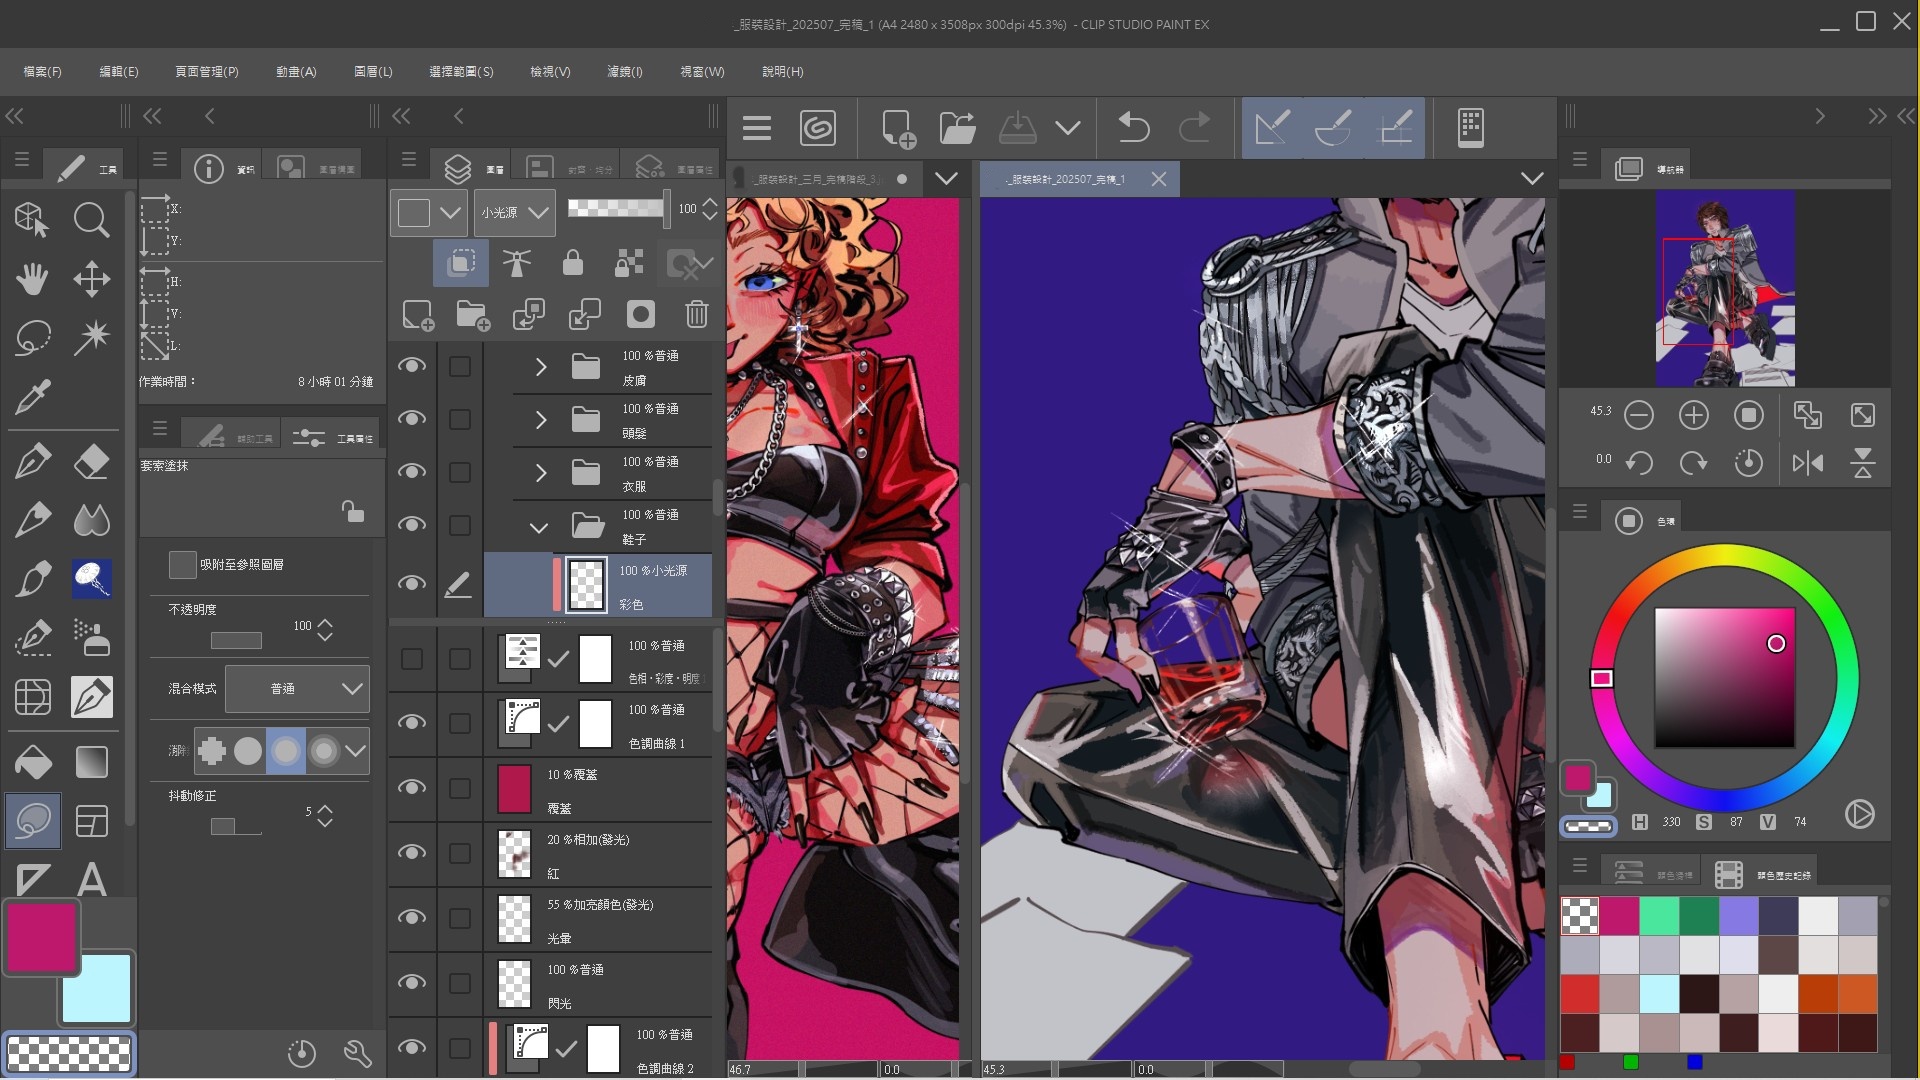
Task: Select the Zoom magnifier tool
Action: (91, 219)
